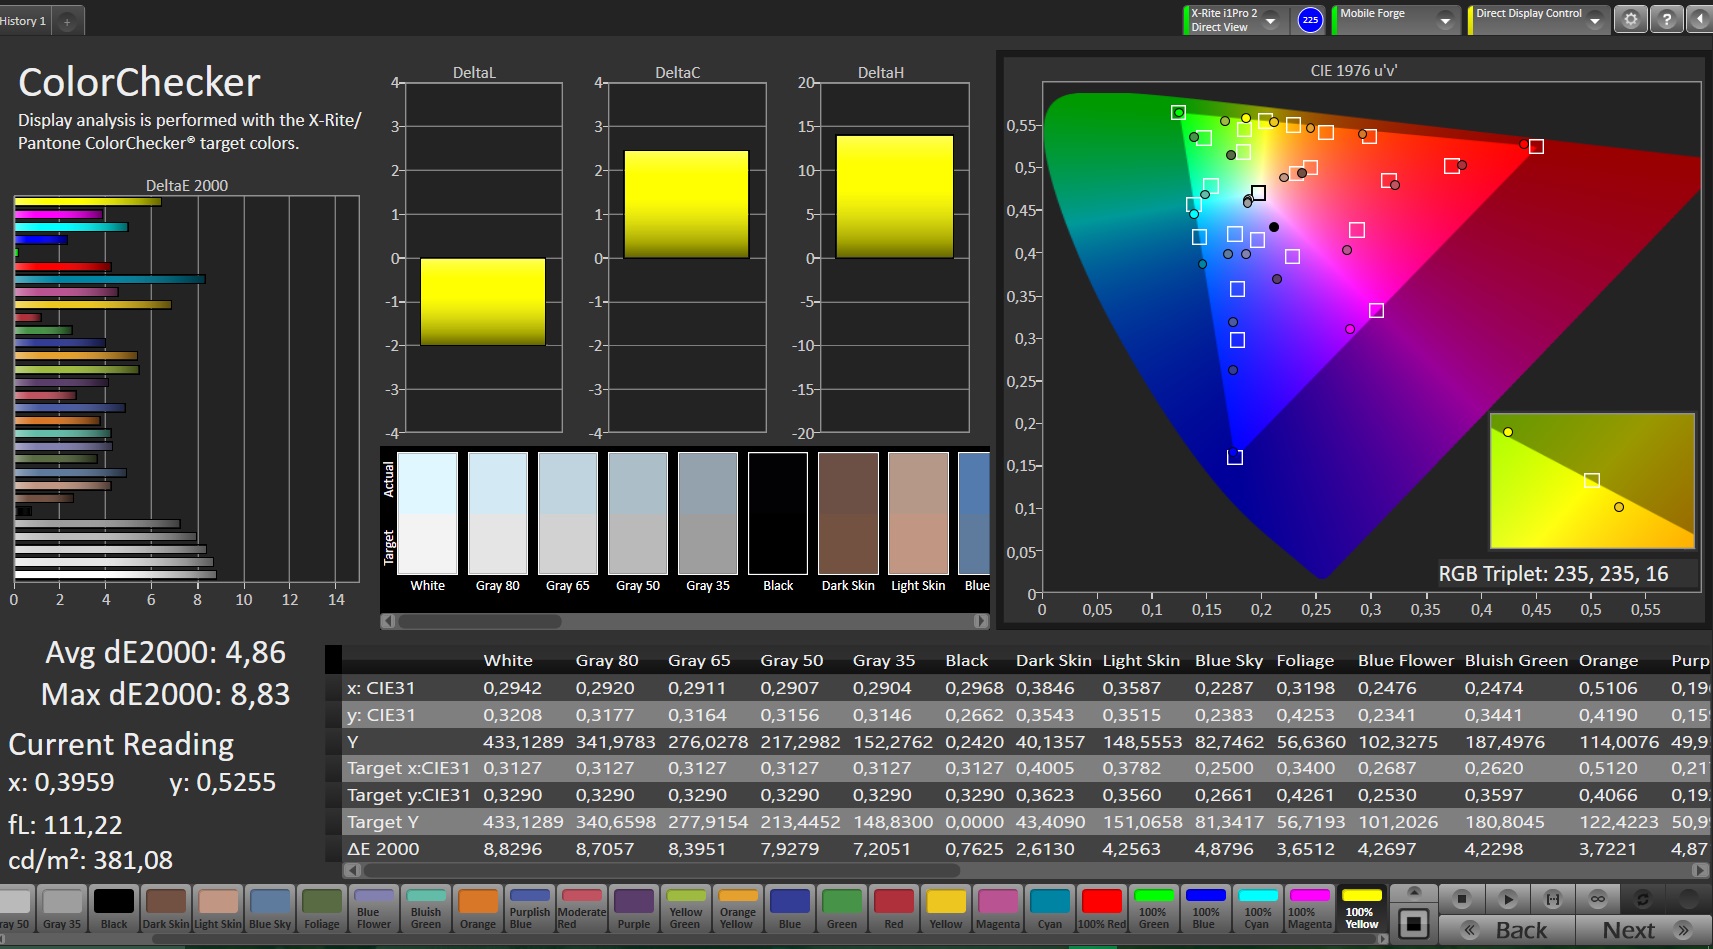The image size is (1713, 949).
Task: Select the Orange Yellow swatch
Action: pyautogui.click(x=738, y=909)
